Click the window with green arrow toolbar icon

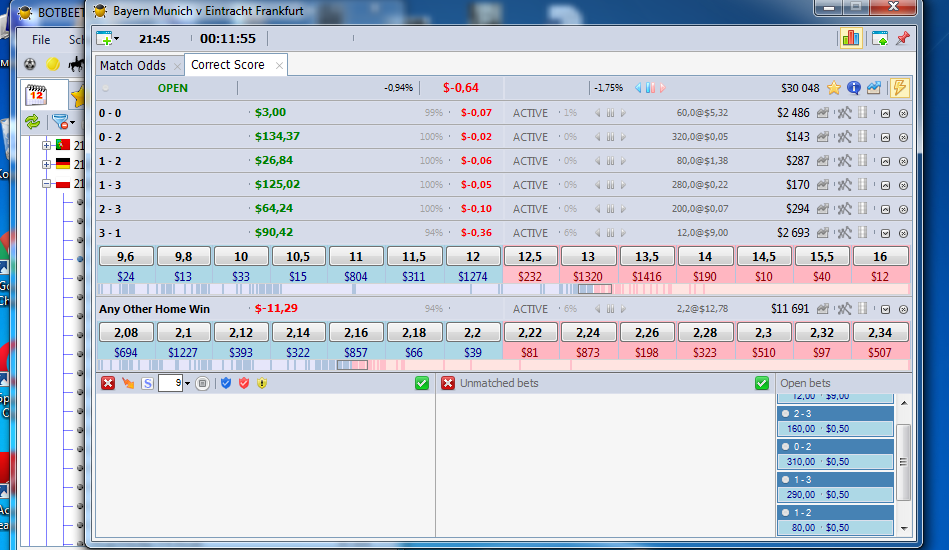tap(880, 39)
